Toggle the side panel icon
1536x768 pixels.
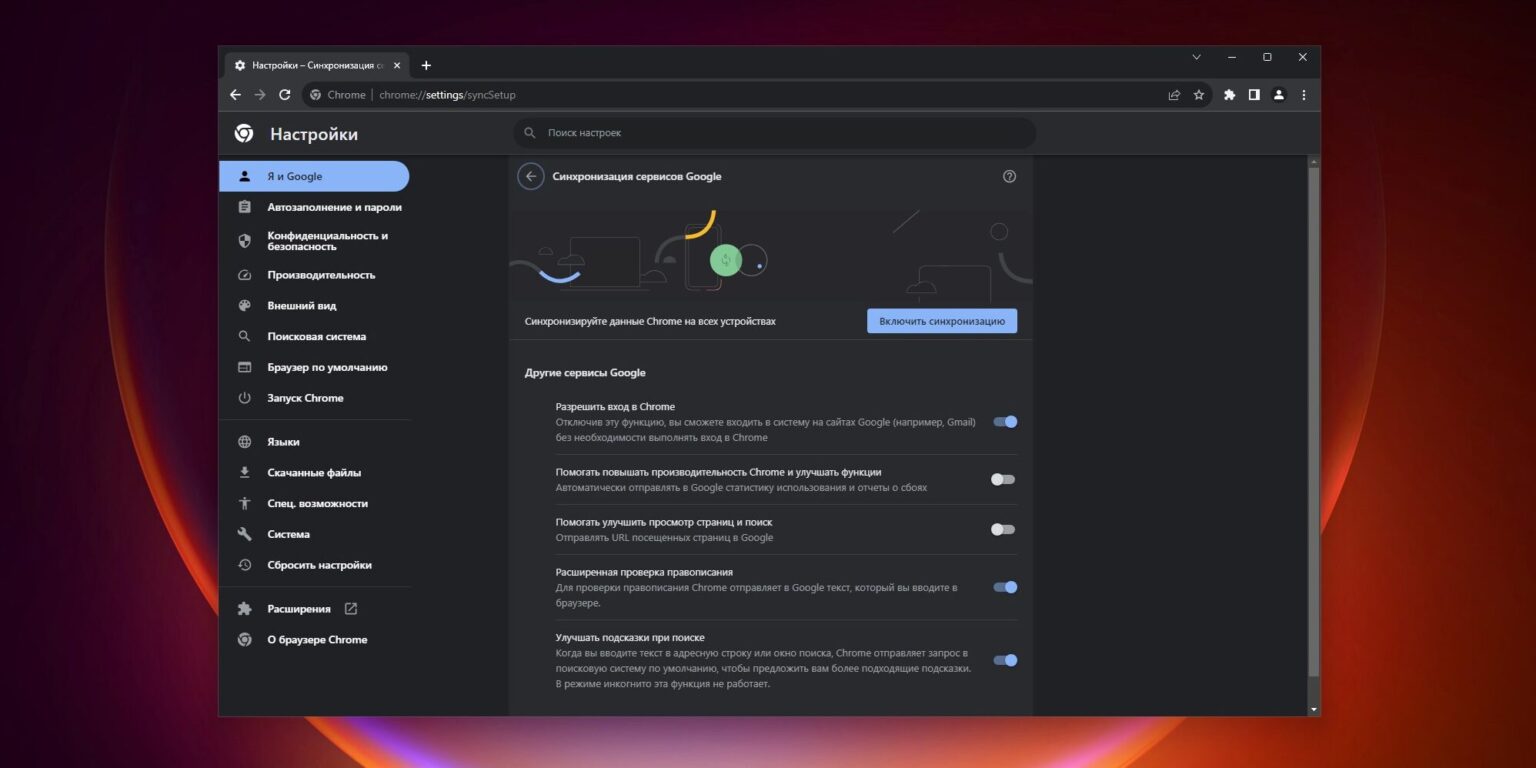tap(1254, 95)
